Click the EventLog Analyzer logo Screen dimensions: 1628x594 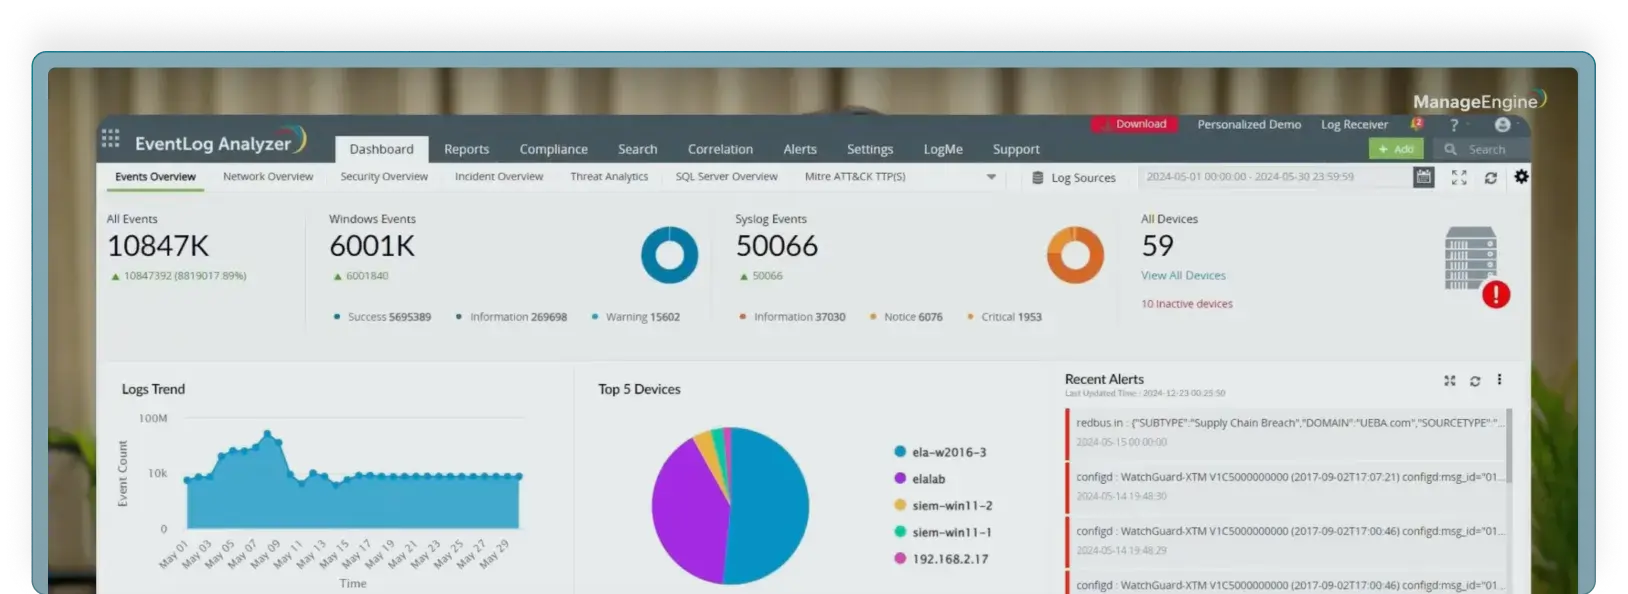point(220,142)
